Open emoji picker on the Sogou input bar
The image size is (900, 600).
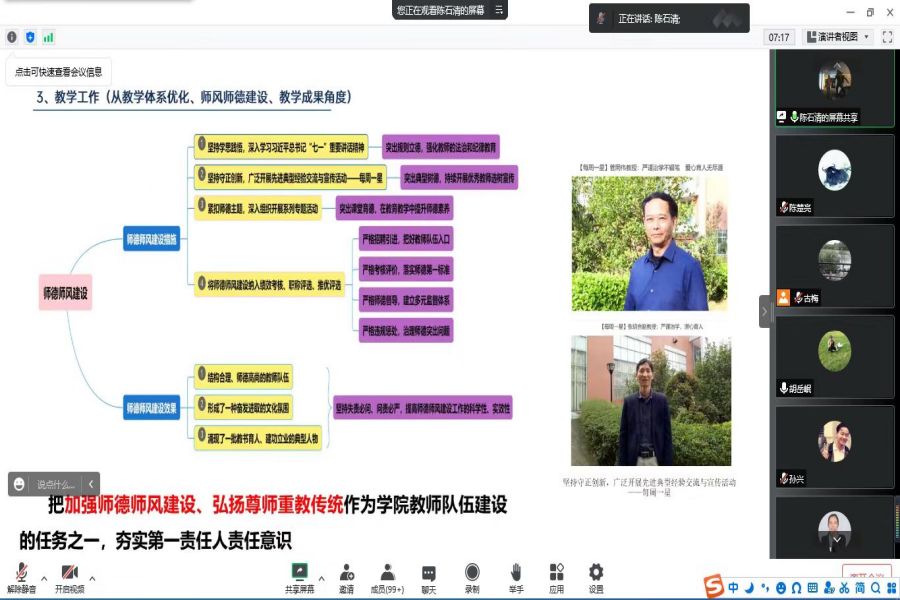click(x=781, y=586)
